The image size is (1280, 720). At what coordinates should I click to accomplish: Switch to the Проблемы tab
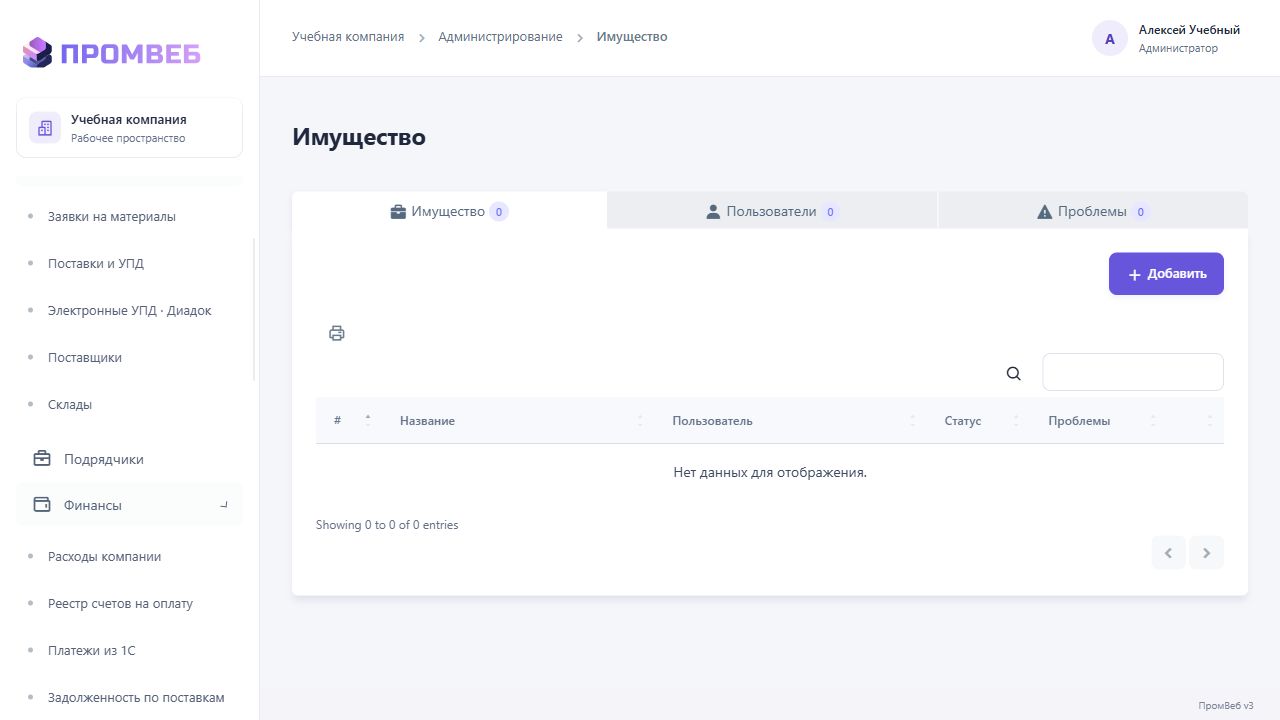(x=1093, y=211)
